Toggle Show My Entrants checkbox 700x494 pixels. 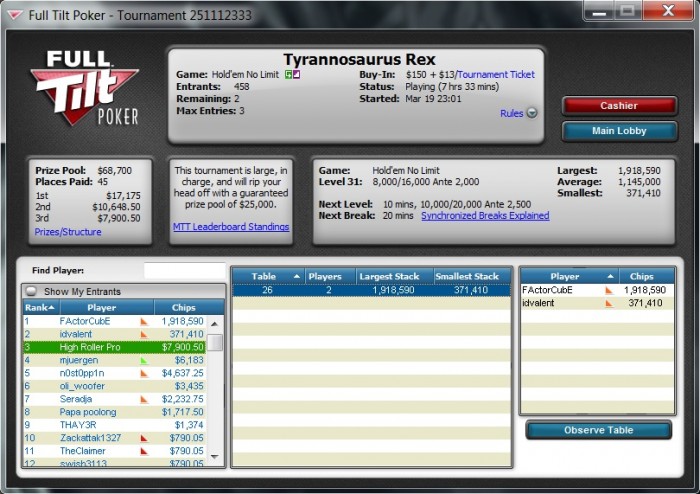[31, 291]
